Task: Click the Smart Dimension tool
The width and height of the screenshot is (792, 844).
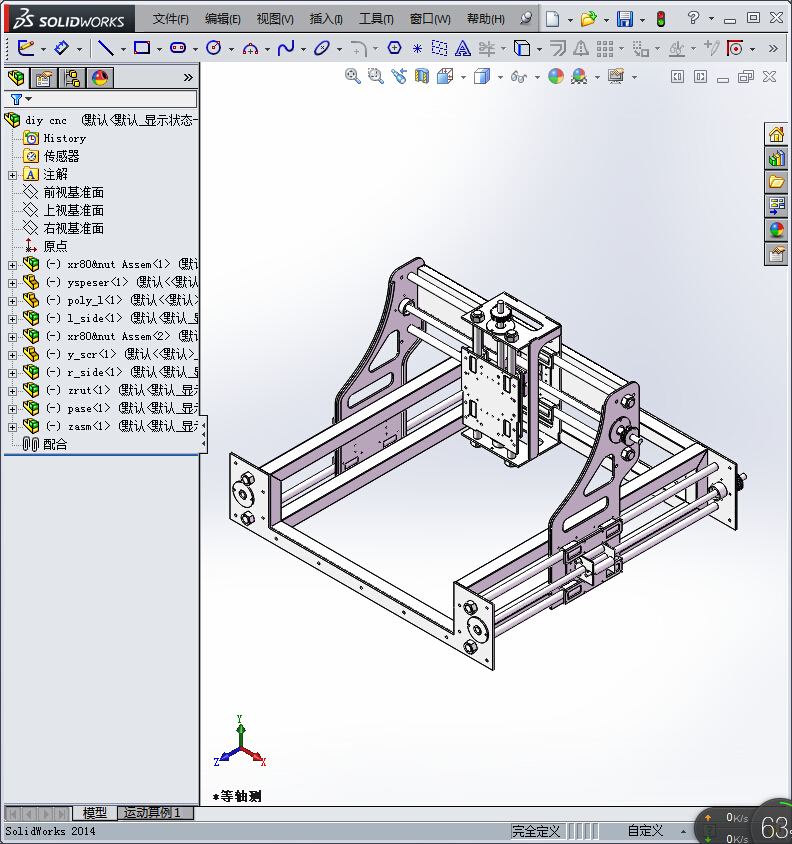Action: [61, 48]
